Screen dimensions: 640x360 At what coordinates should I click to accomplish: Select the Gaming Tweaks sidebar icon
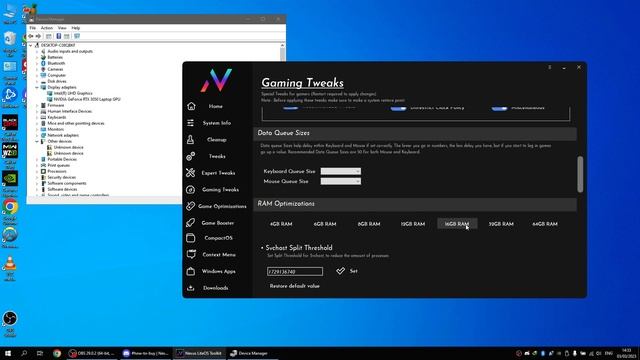(x=190, y=189)
